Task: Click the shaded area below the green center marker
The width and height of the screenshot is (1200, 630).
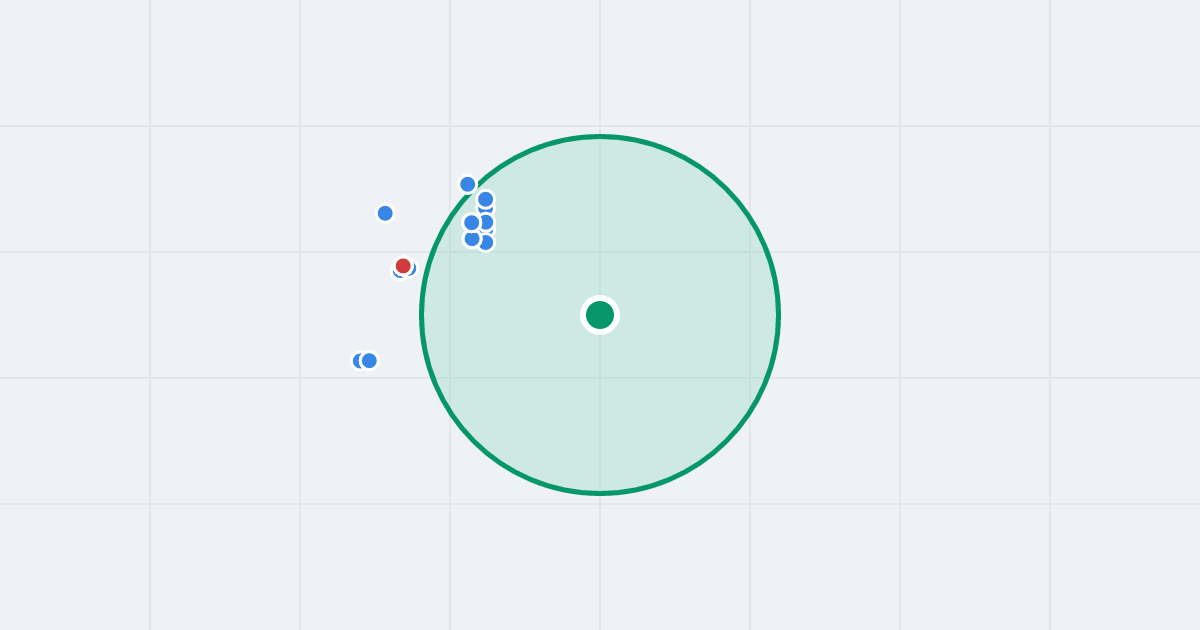Action: point(600,410)
